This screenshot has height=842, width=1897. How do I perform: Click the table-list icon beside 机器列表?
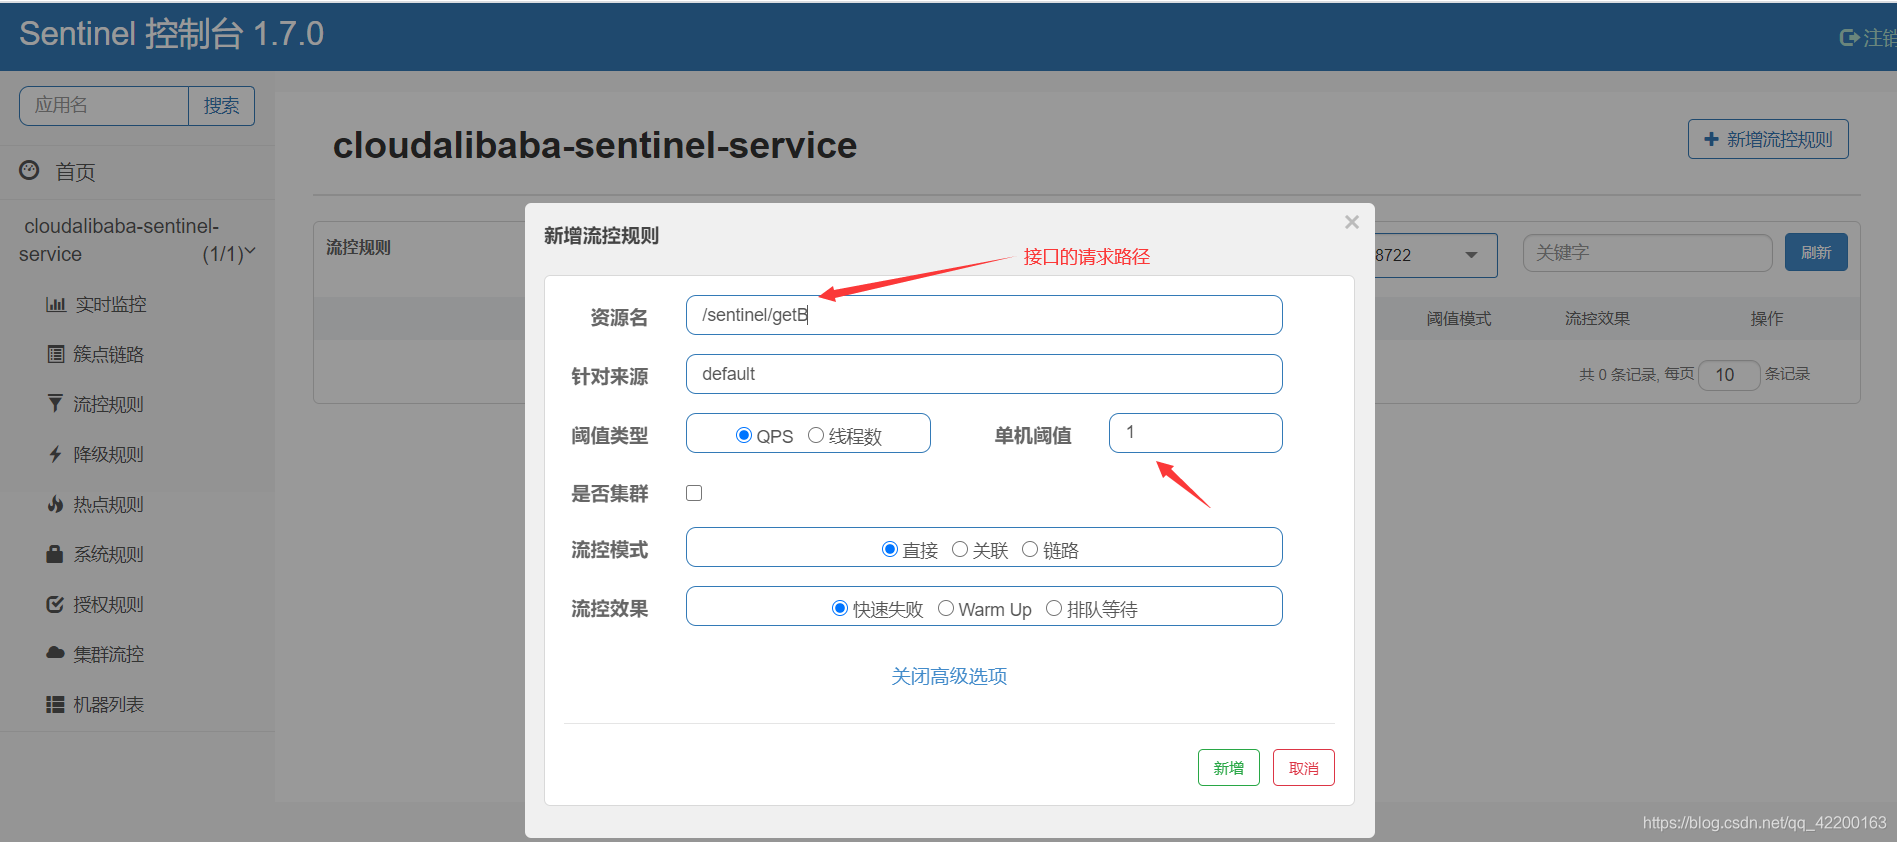pyautogui.click(x=55, y=704)
